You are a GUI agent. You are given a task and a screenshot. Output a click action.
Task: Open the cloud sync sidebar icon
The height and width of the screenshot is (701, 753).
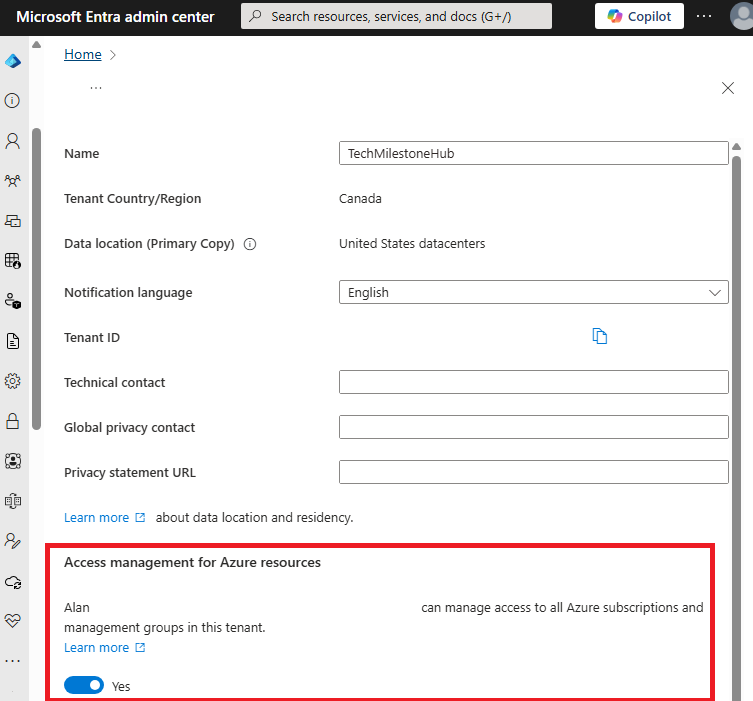coord(12,582)
